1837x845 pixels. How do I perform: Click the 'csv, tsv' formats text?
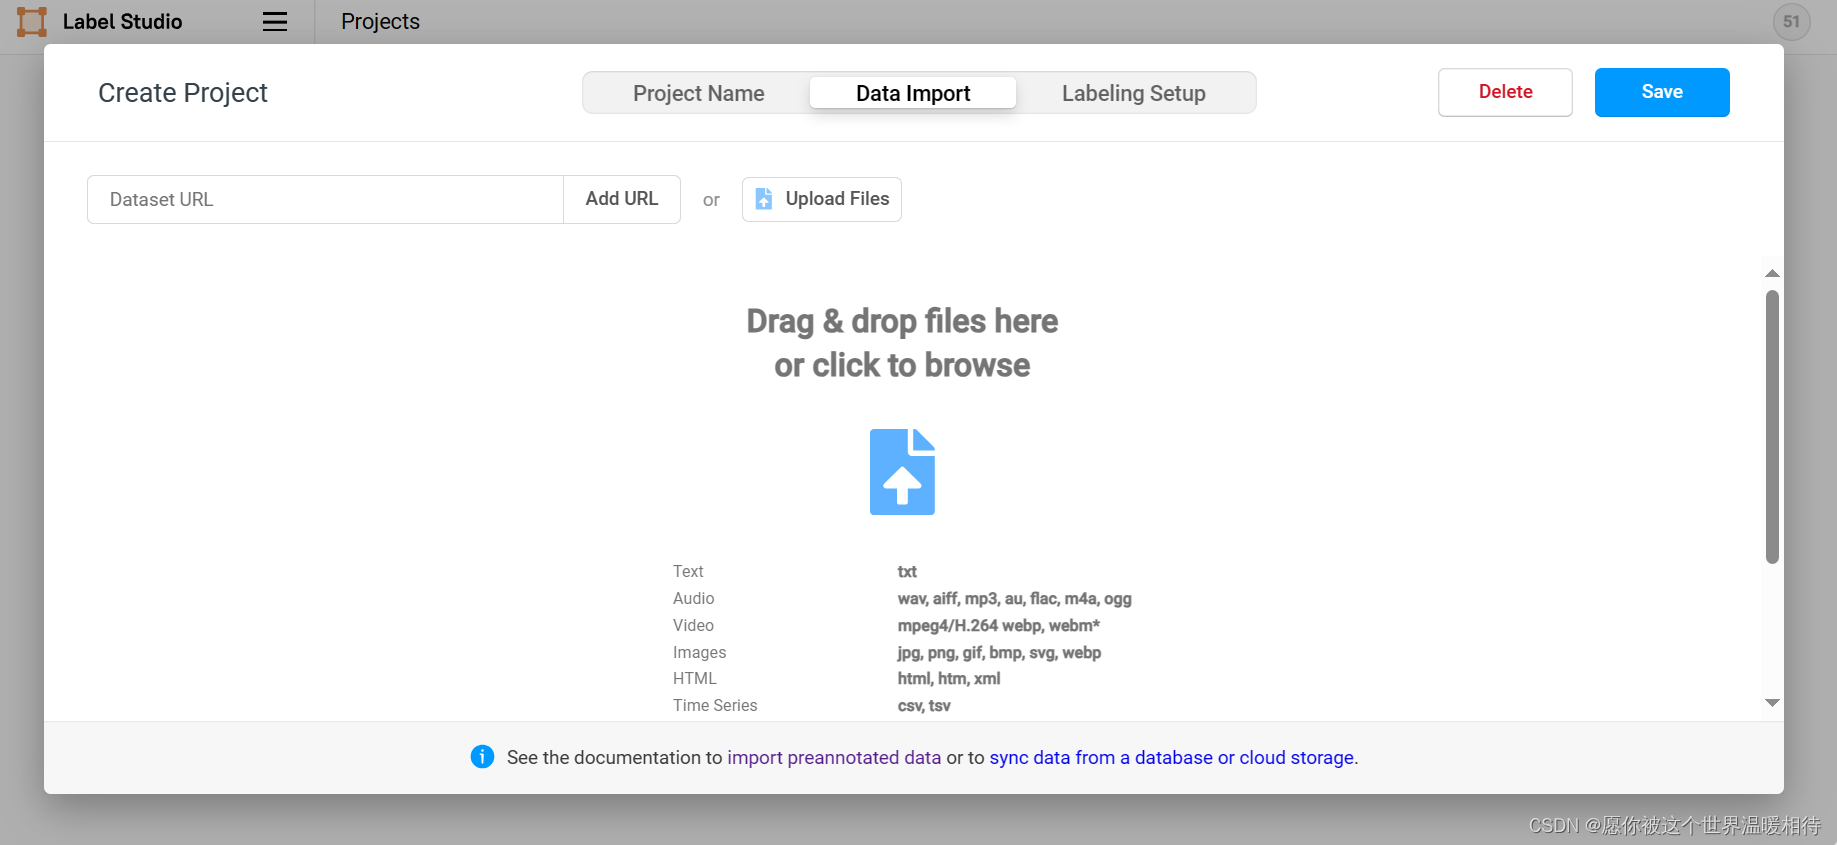[924, 705]
